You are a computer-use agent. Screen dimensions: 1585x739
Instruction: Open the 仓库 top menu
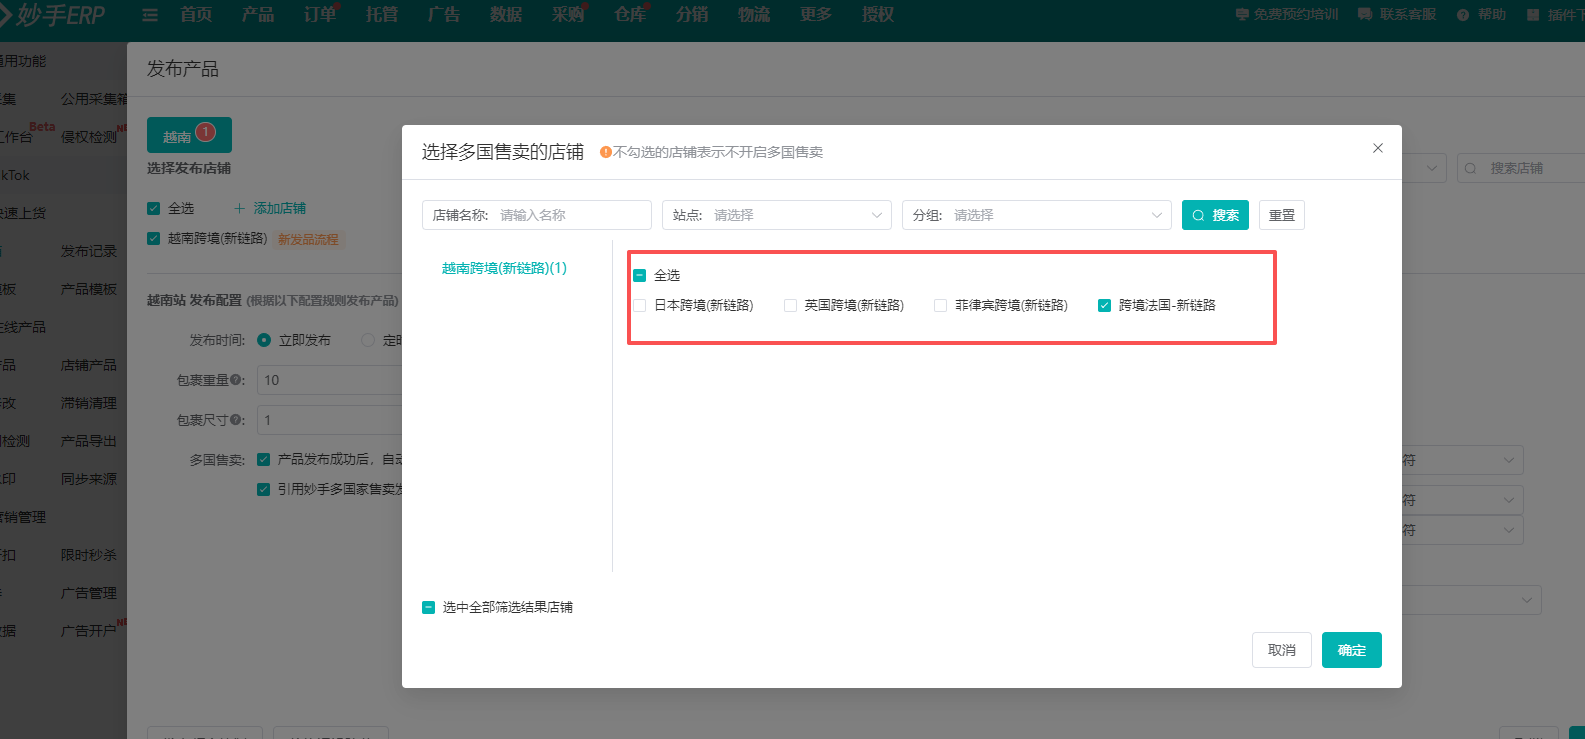pyautogui.click(x=630, y=15)
